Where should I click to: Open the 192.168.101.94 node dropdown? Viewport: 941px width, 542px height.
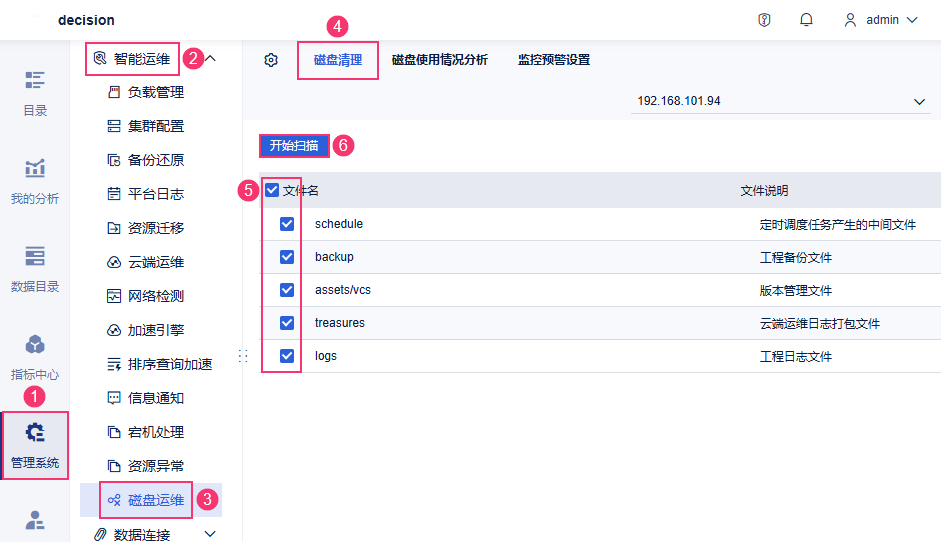(780, 101)
